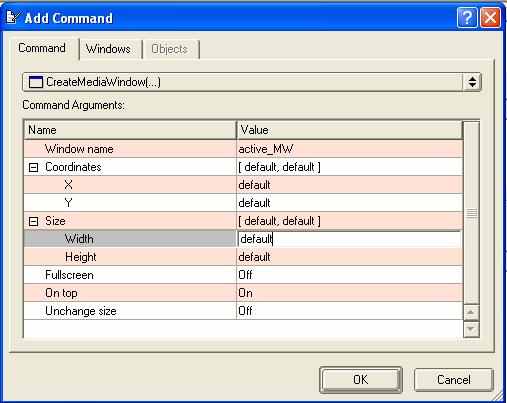
Task: Toggle the Fullscreen Off value
Action: (349, 275)
